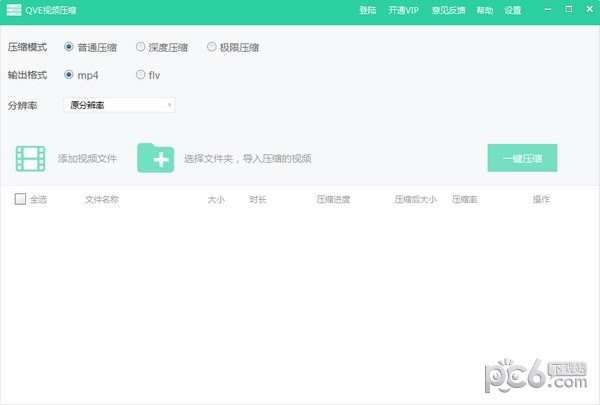
Task: Click 开通VIP in title bar
Action: 403,10
